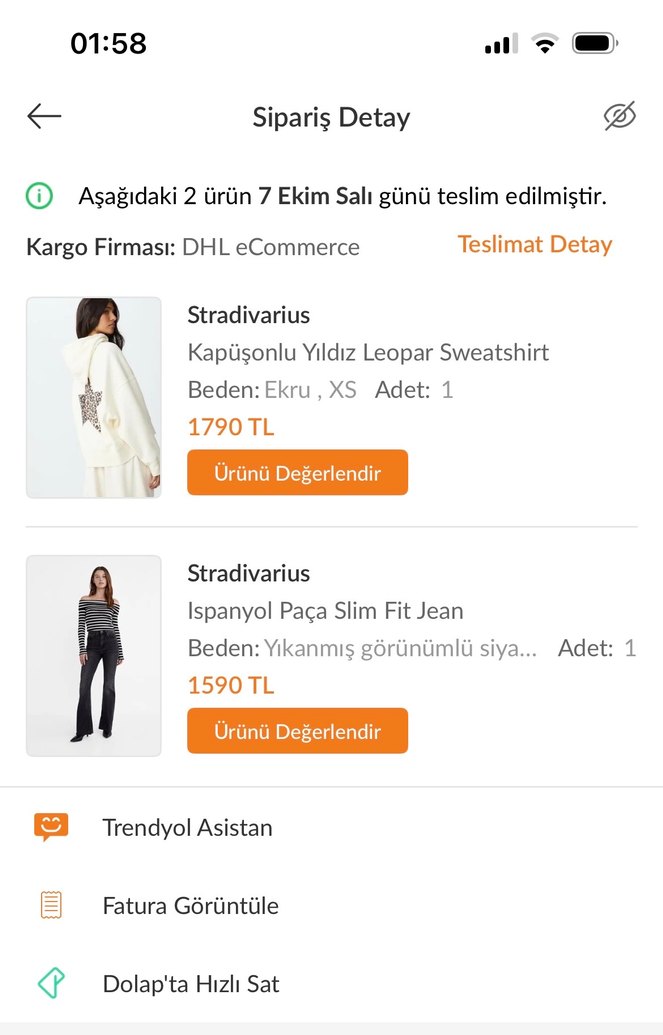663x1035 pixels.
Task: Tap the green delivery info icon
Action: [x=39, y=196]
